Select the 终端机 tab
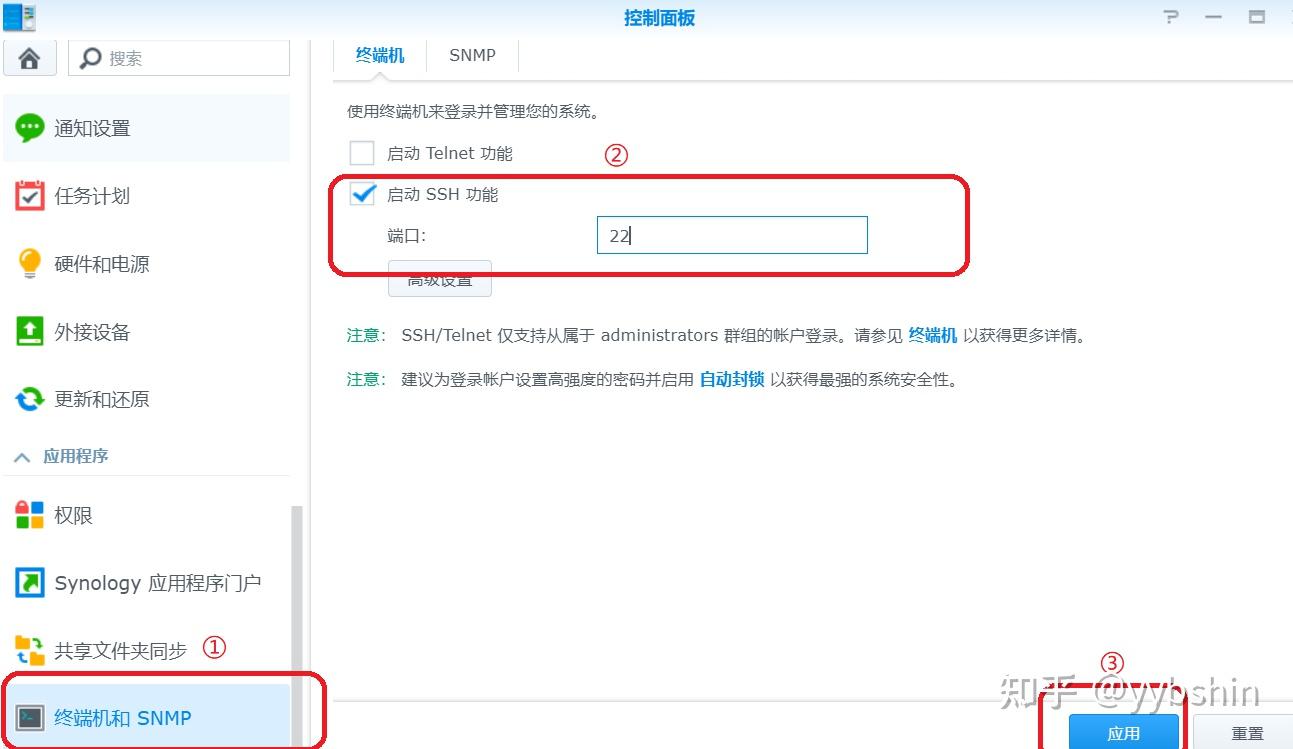 coord(379,55)
